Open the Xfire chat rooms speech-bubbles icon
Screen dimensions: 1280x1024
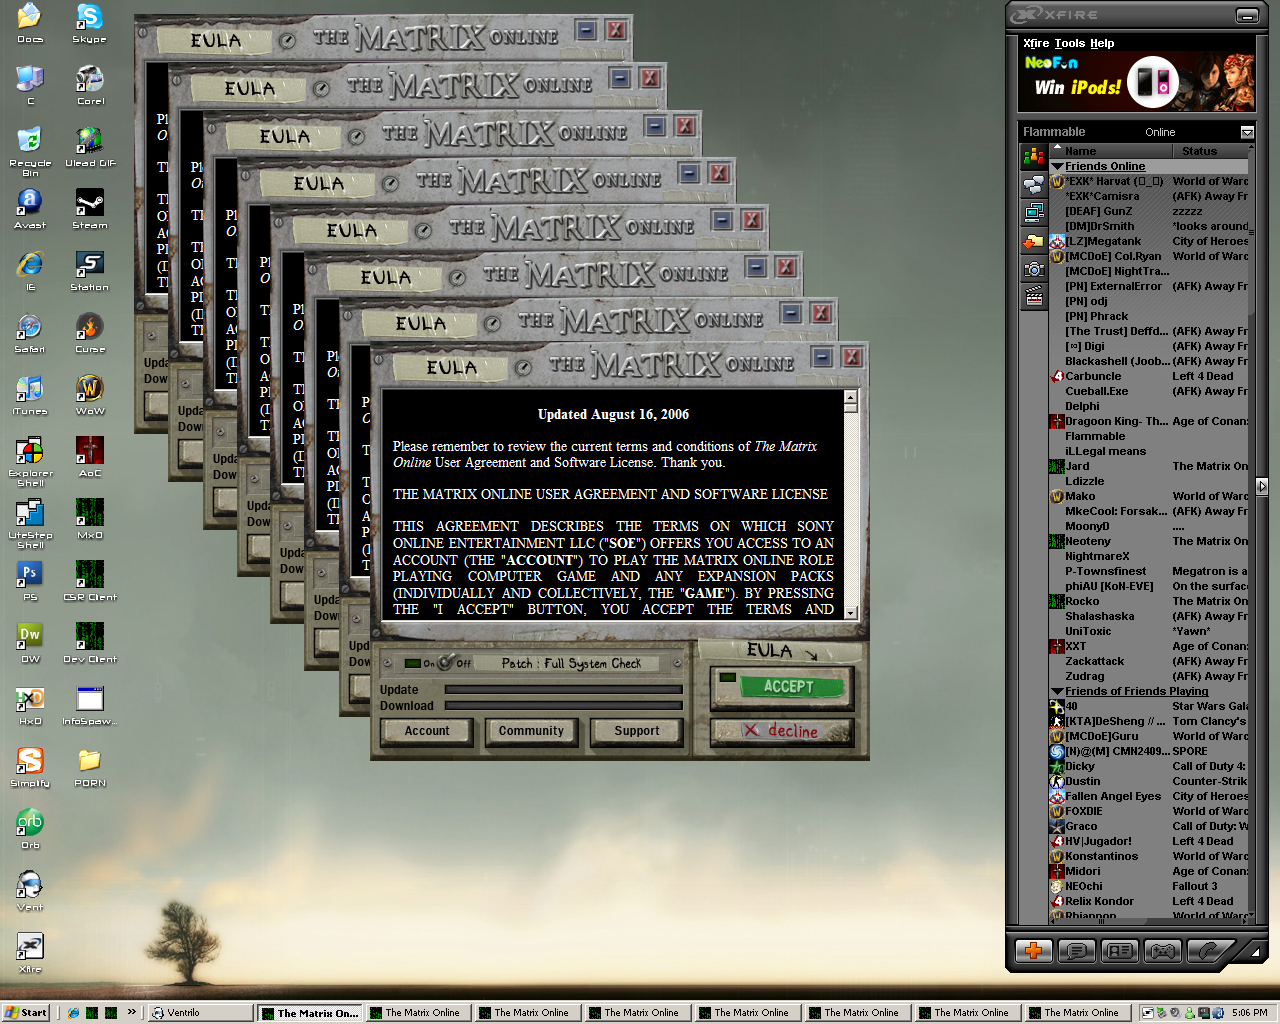[x=1034, y=185]
